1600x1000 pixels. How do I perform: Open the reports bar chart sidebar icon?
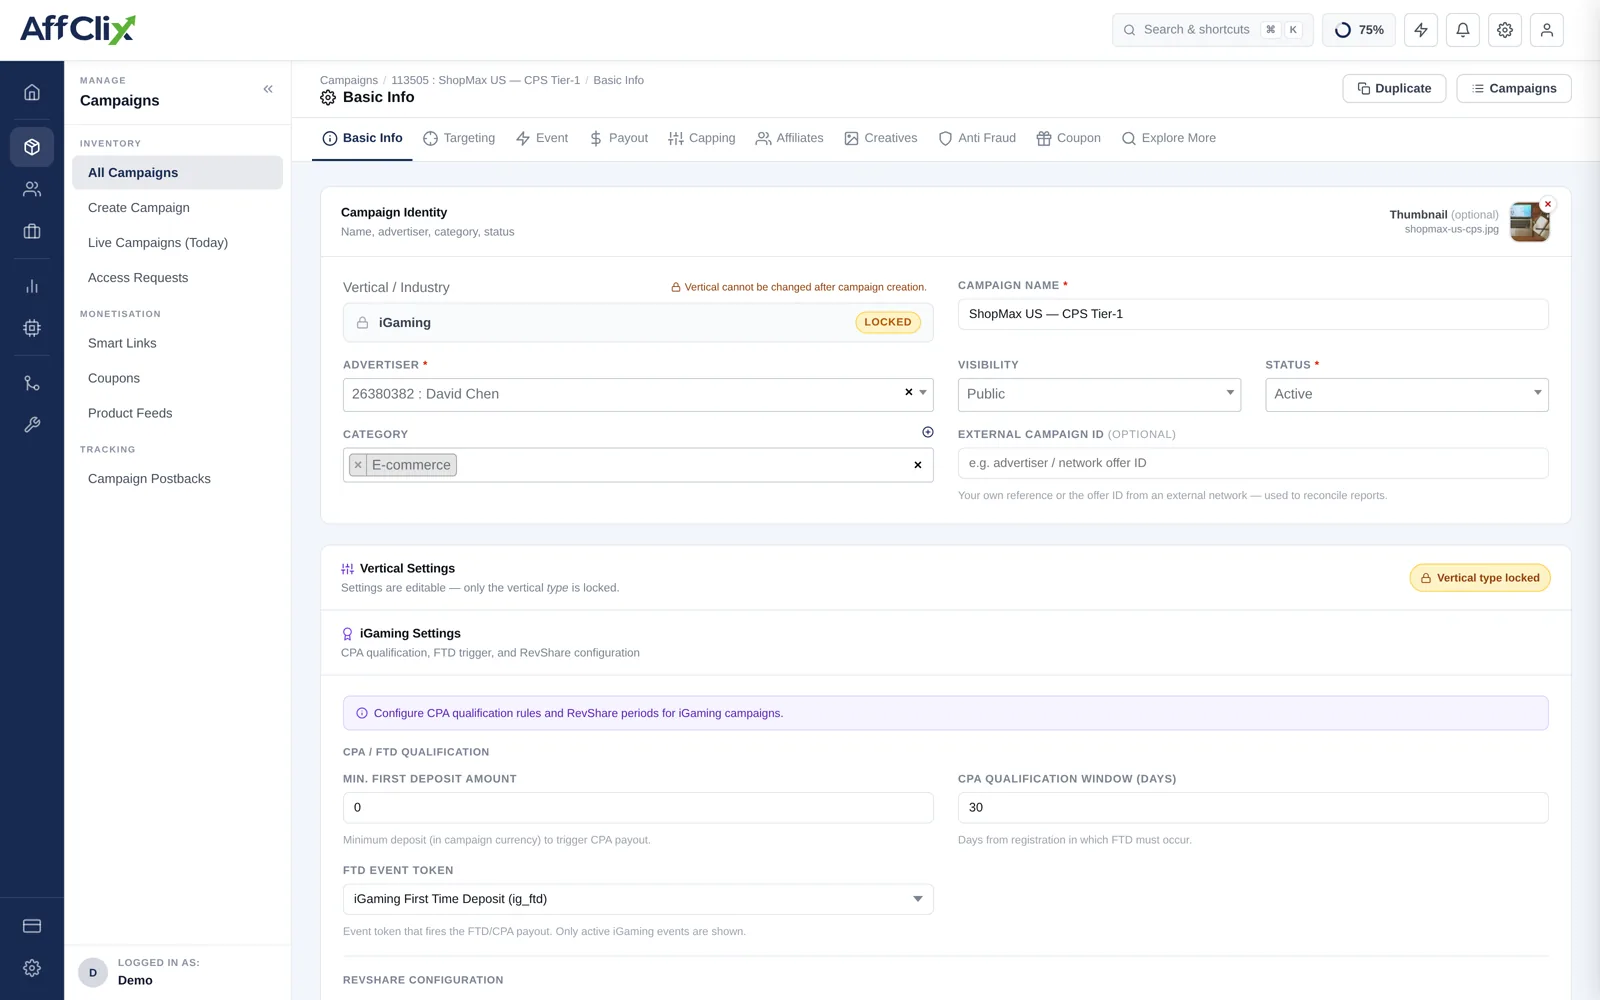pyautogui.click(x=32, y=286)
